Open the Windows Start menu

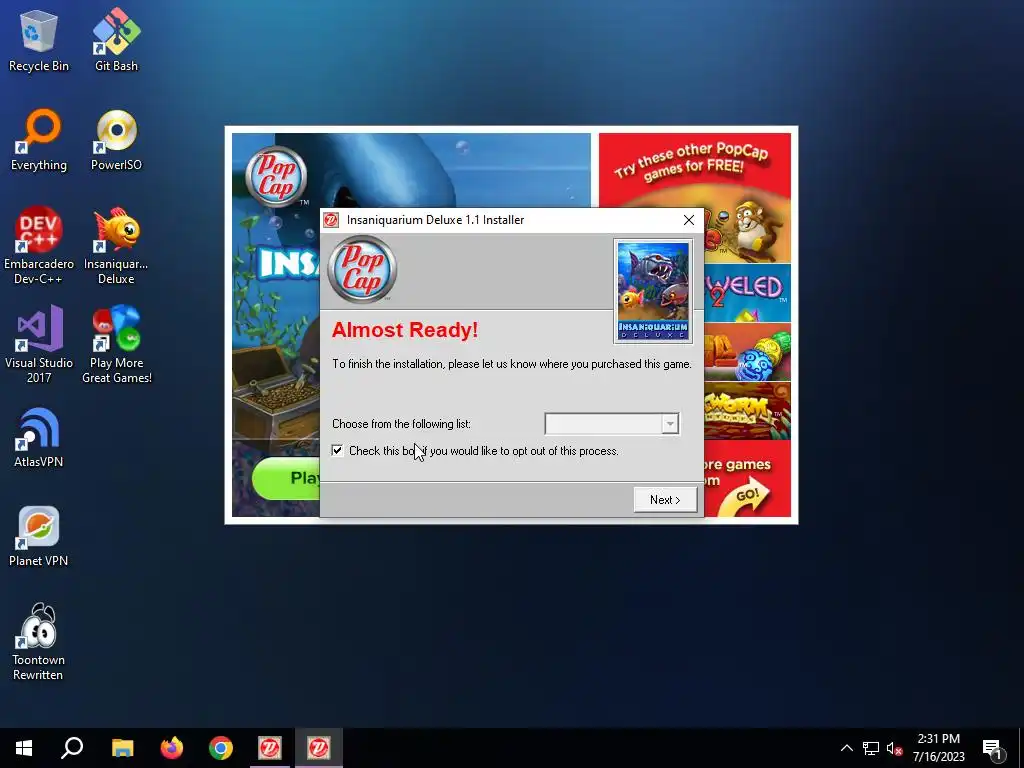pyautogui.click(x=24, y=748)
